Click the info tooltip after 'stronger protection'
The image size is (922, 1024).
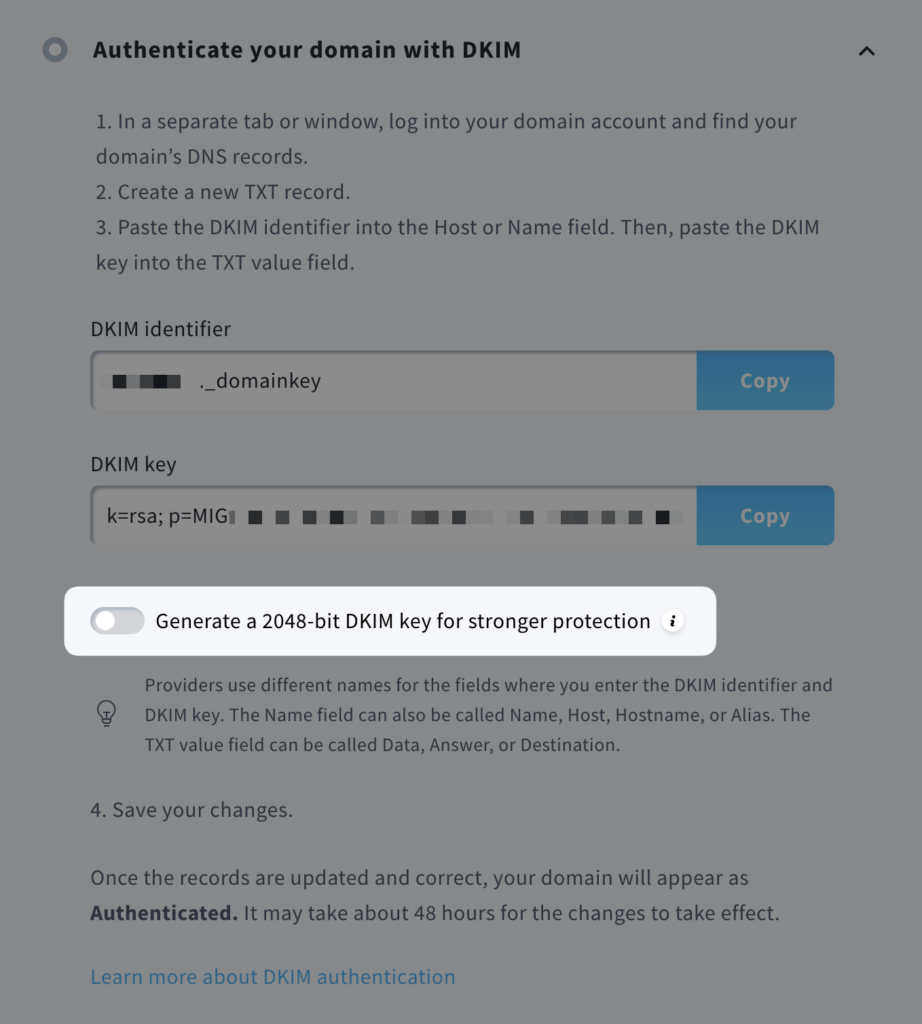click(674, 621)
